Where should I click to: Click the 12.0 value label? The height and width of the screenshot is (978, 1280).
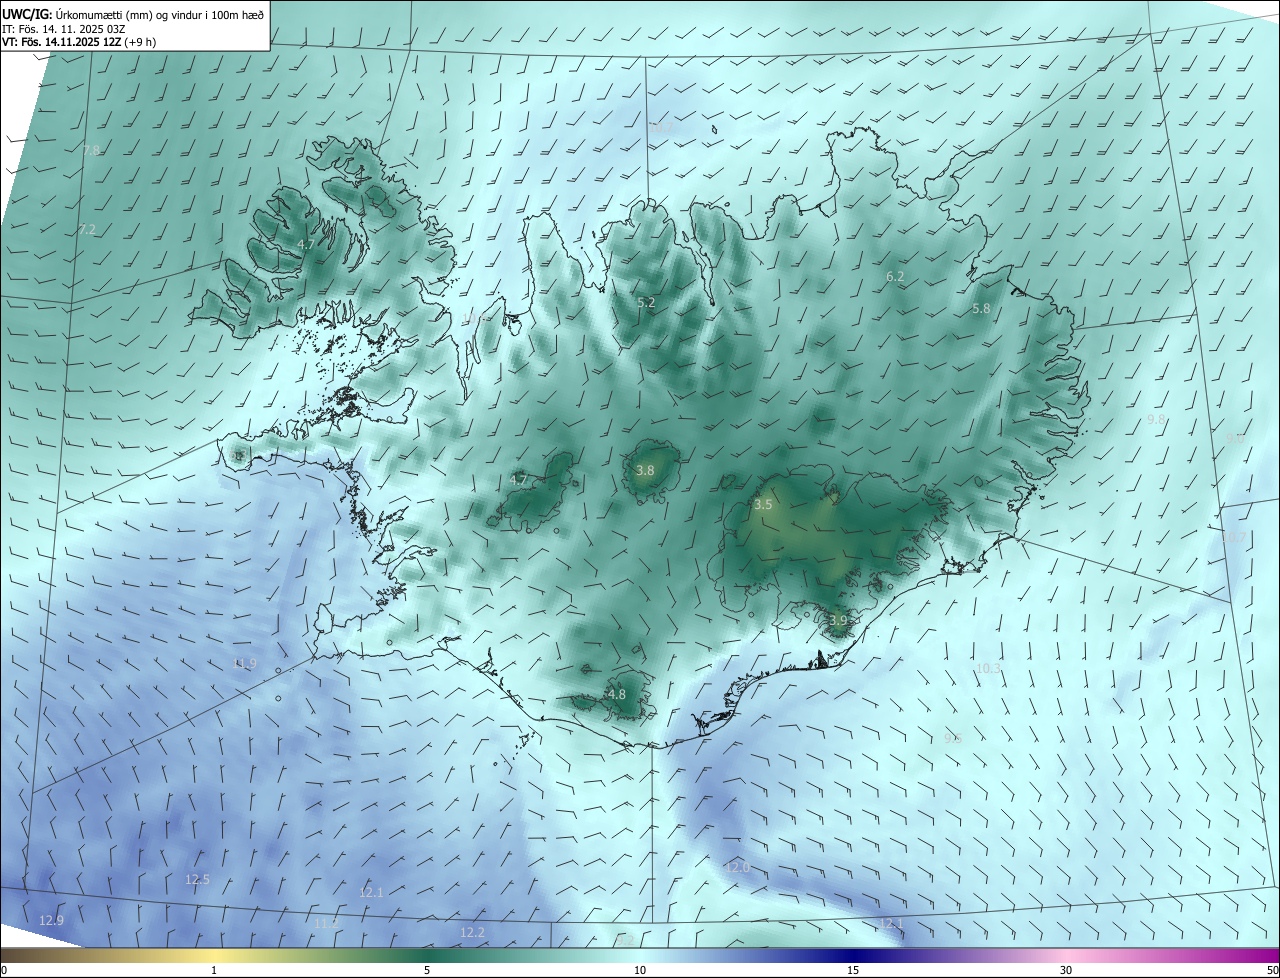pos(738,867)
